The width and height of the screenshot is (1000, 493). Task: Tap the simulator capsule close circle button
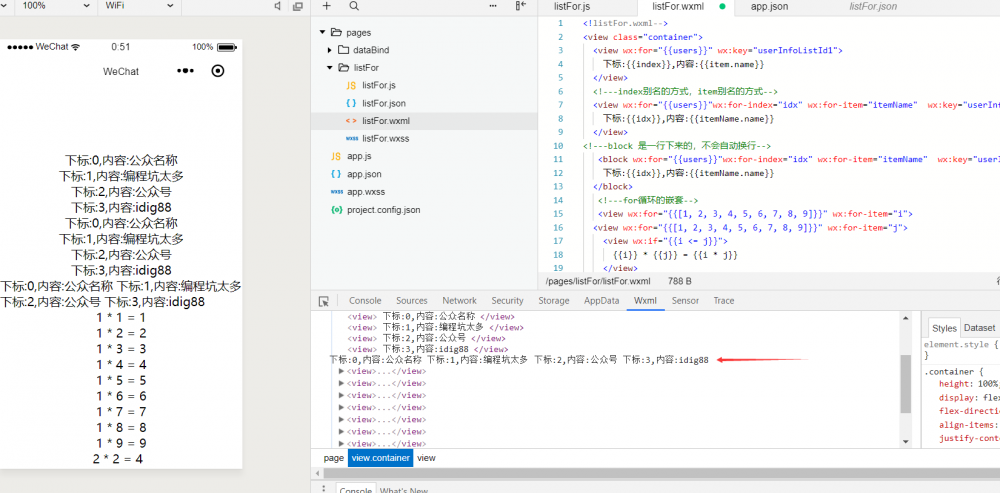218,71
